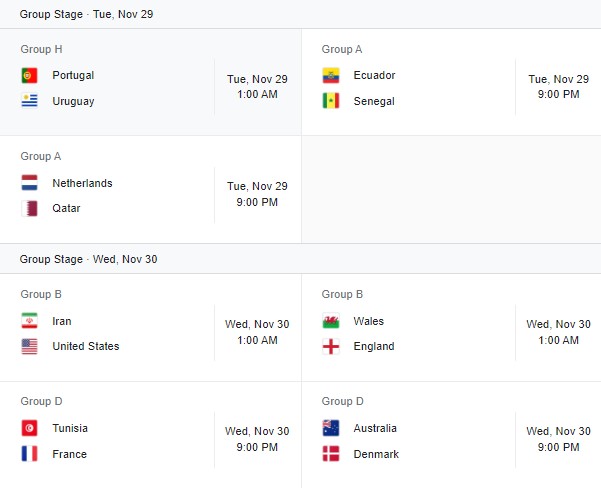This screenshot has height=488, width=601.
Task: Open the United States team link
Action: point(85,346)
